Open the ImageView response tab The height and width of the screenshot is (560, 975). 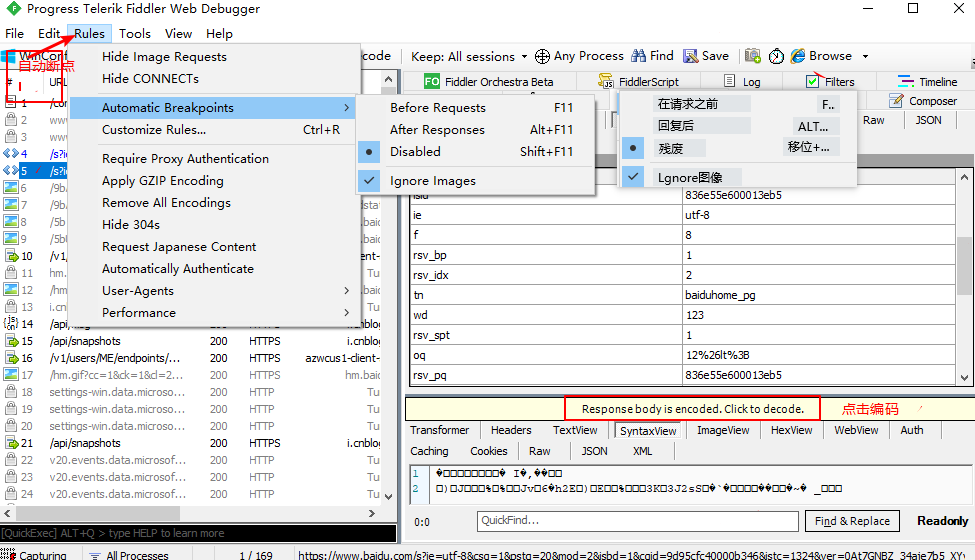[723, 430]
